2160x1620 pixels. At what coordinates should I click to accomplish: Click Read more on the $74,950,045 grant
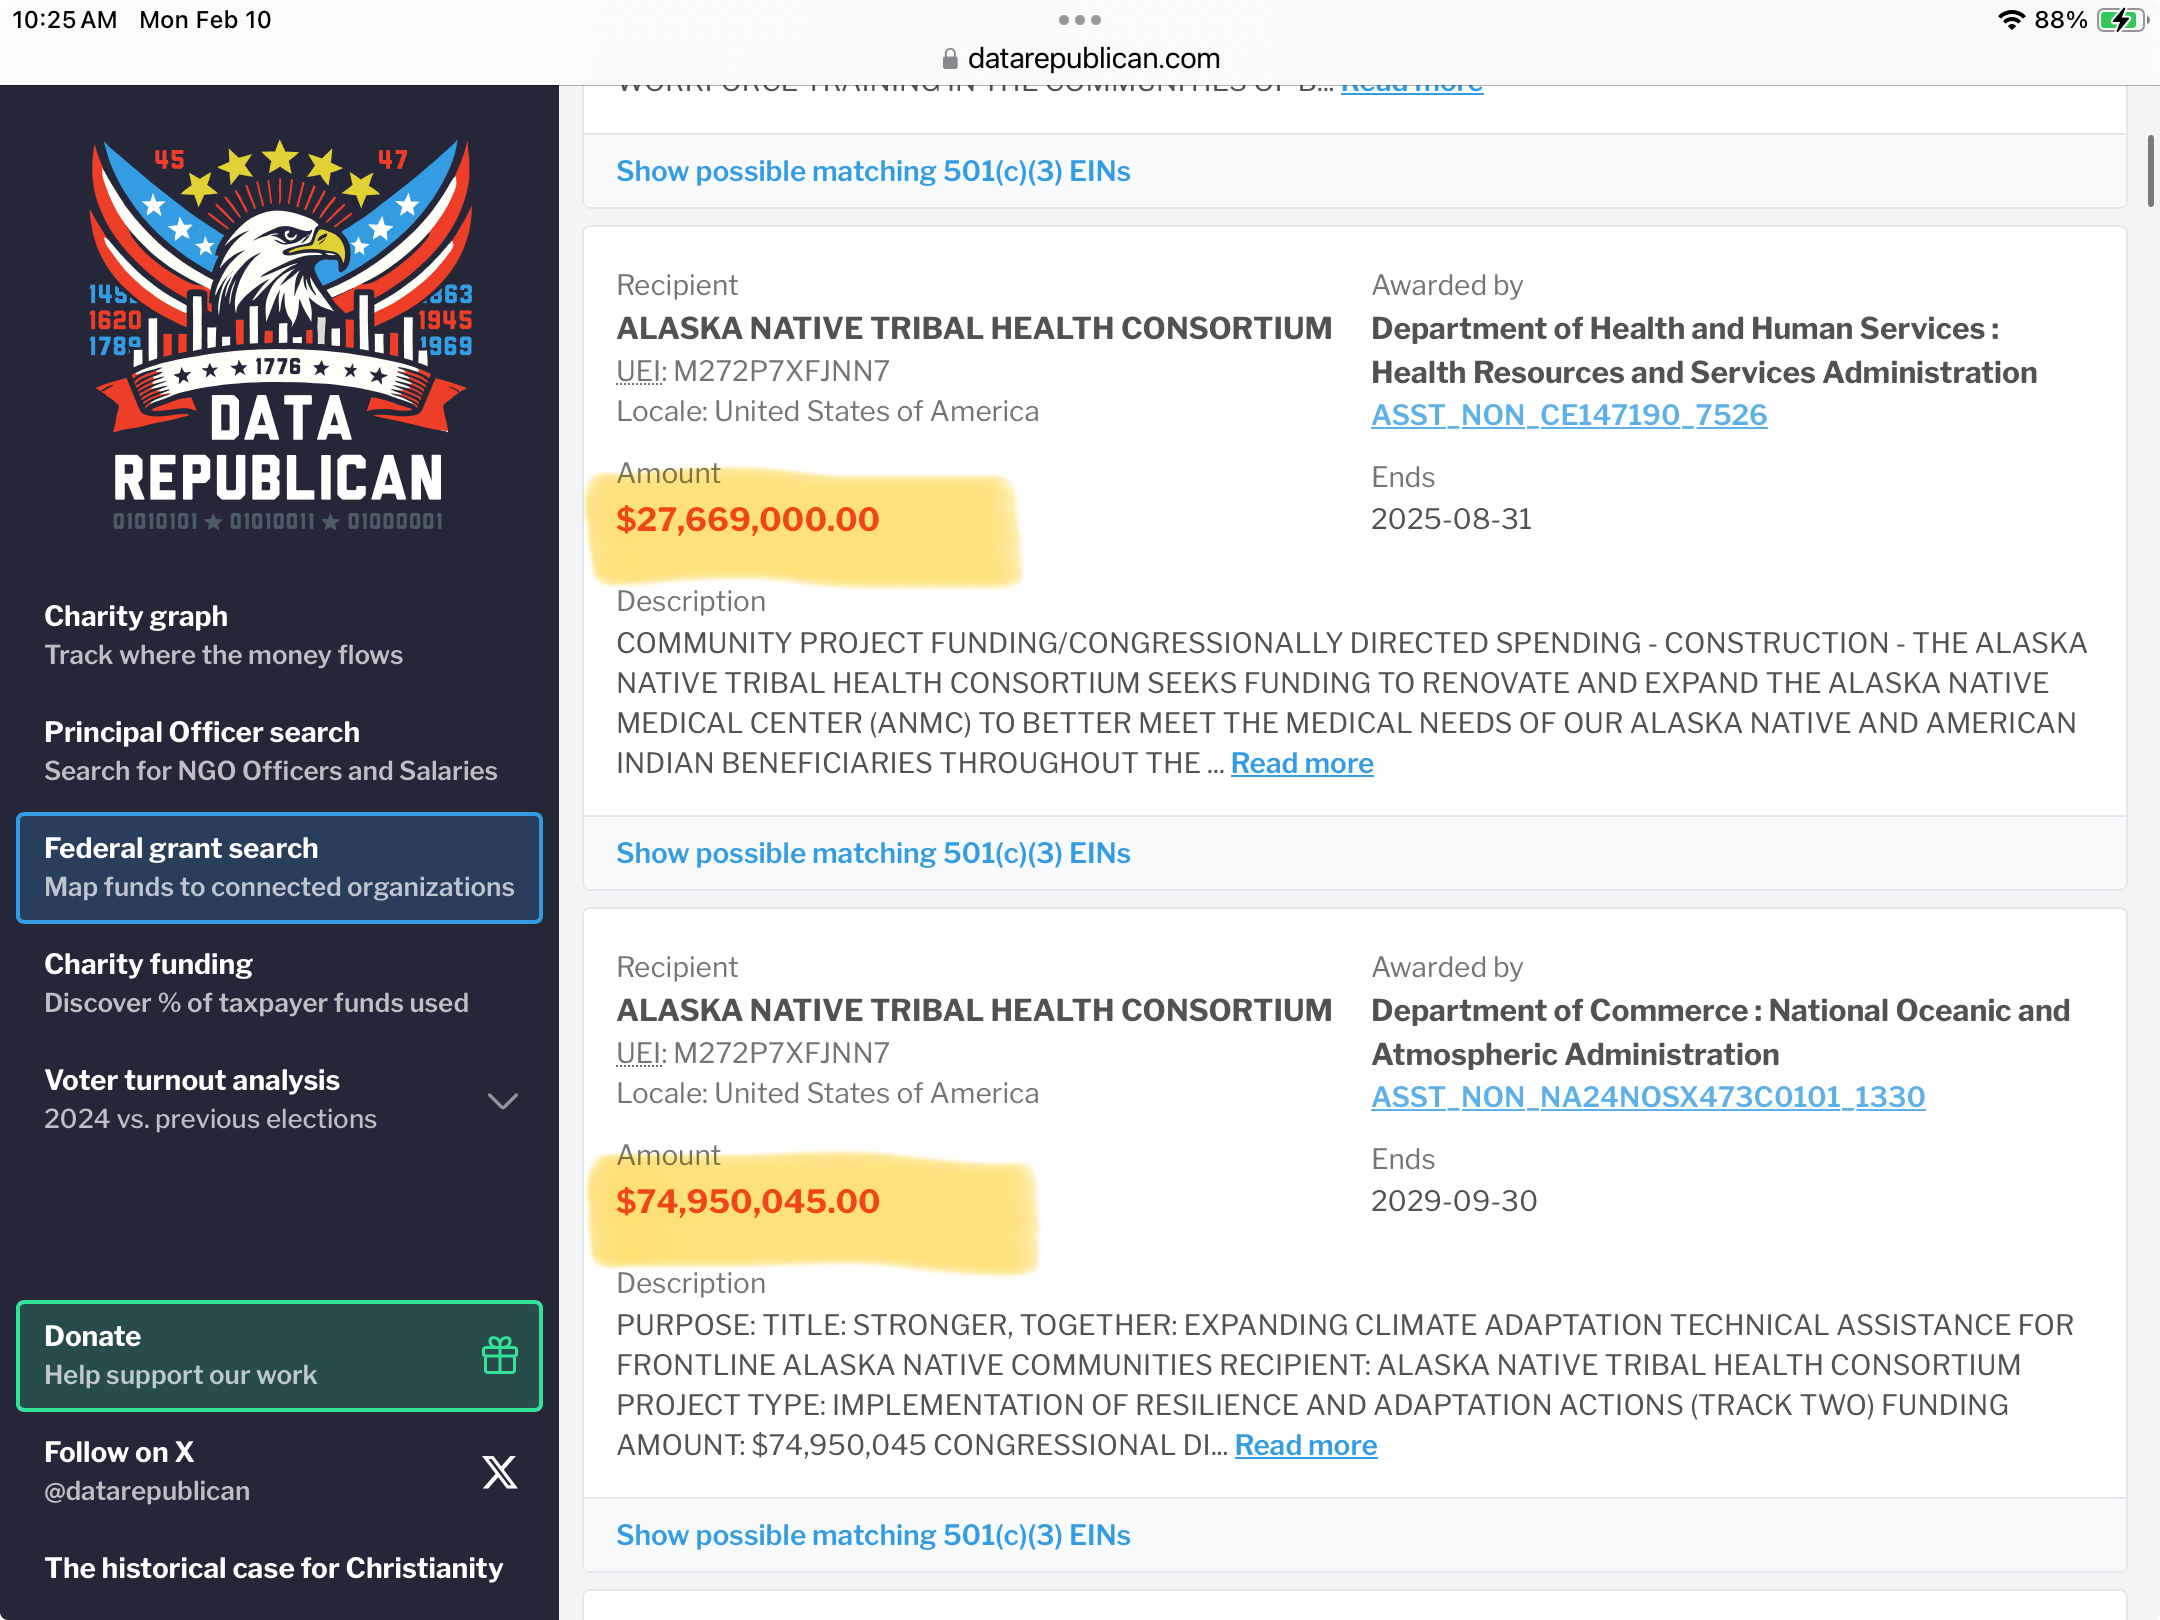[1306, 1445]
